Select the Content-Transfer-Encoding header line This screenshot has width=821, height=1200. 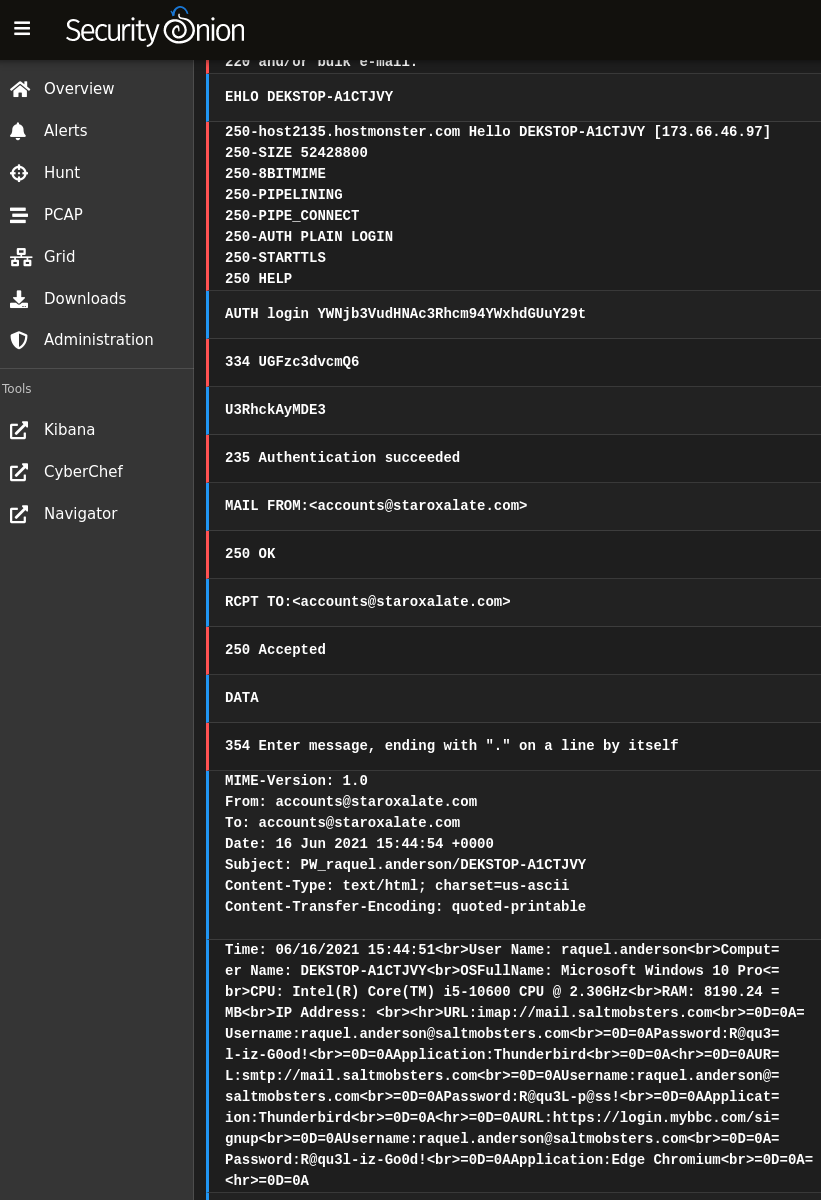pyautogui.click(x=405, y=907)
